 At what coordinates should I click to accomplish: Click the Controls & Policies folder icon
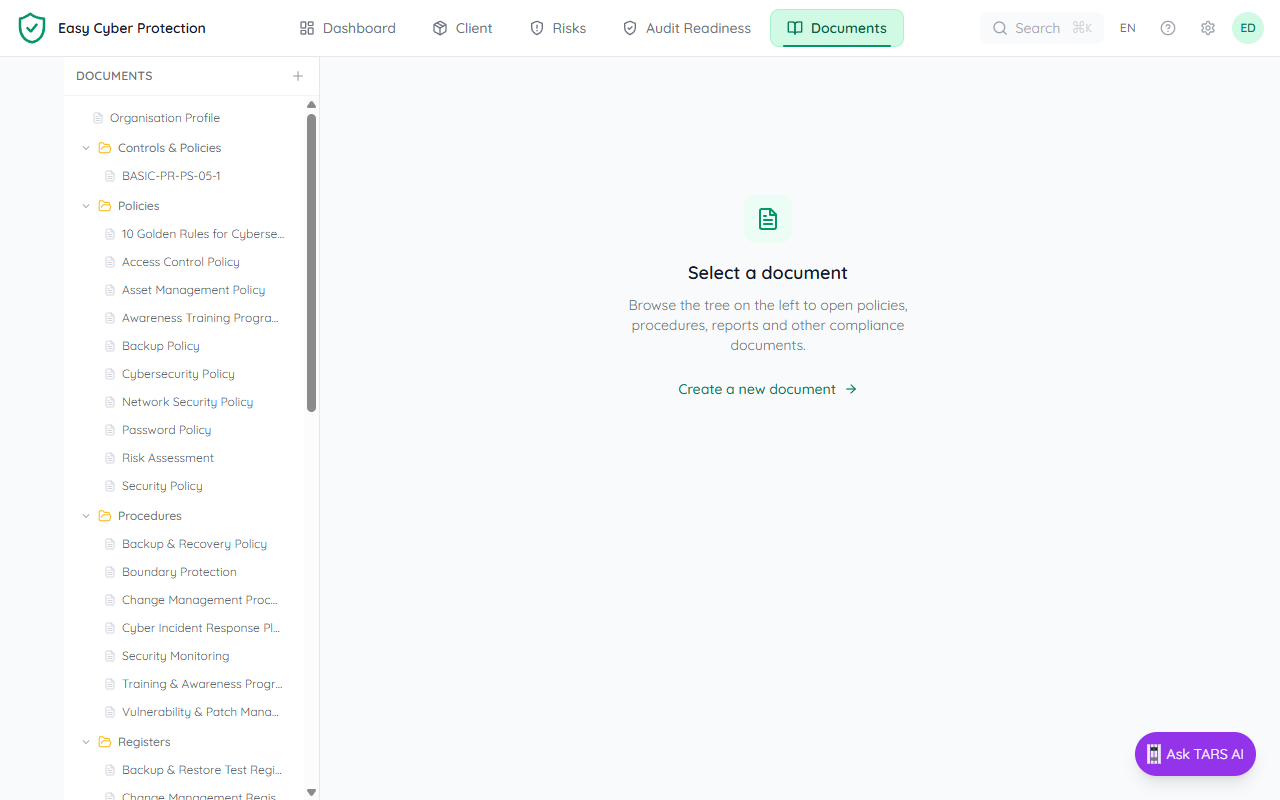pyautogui.click(x=105, y=148)
